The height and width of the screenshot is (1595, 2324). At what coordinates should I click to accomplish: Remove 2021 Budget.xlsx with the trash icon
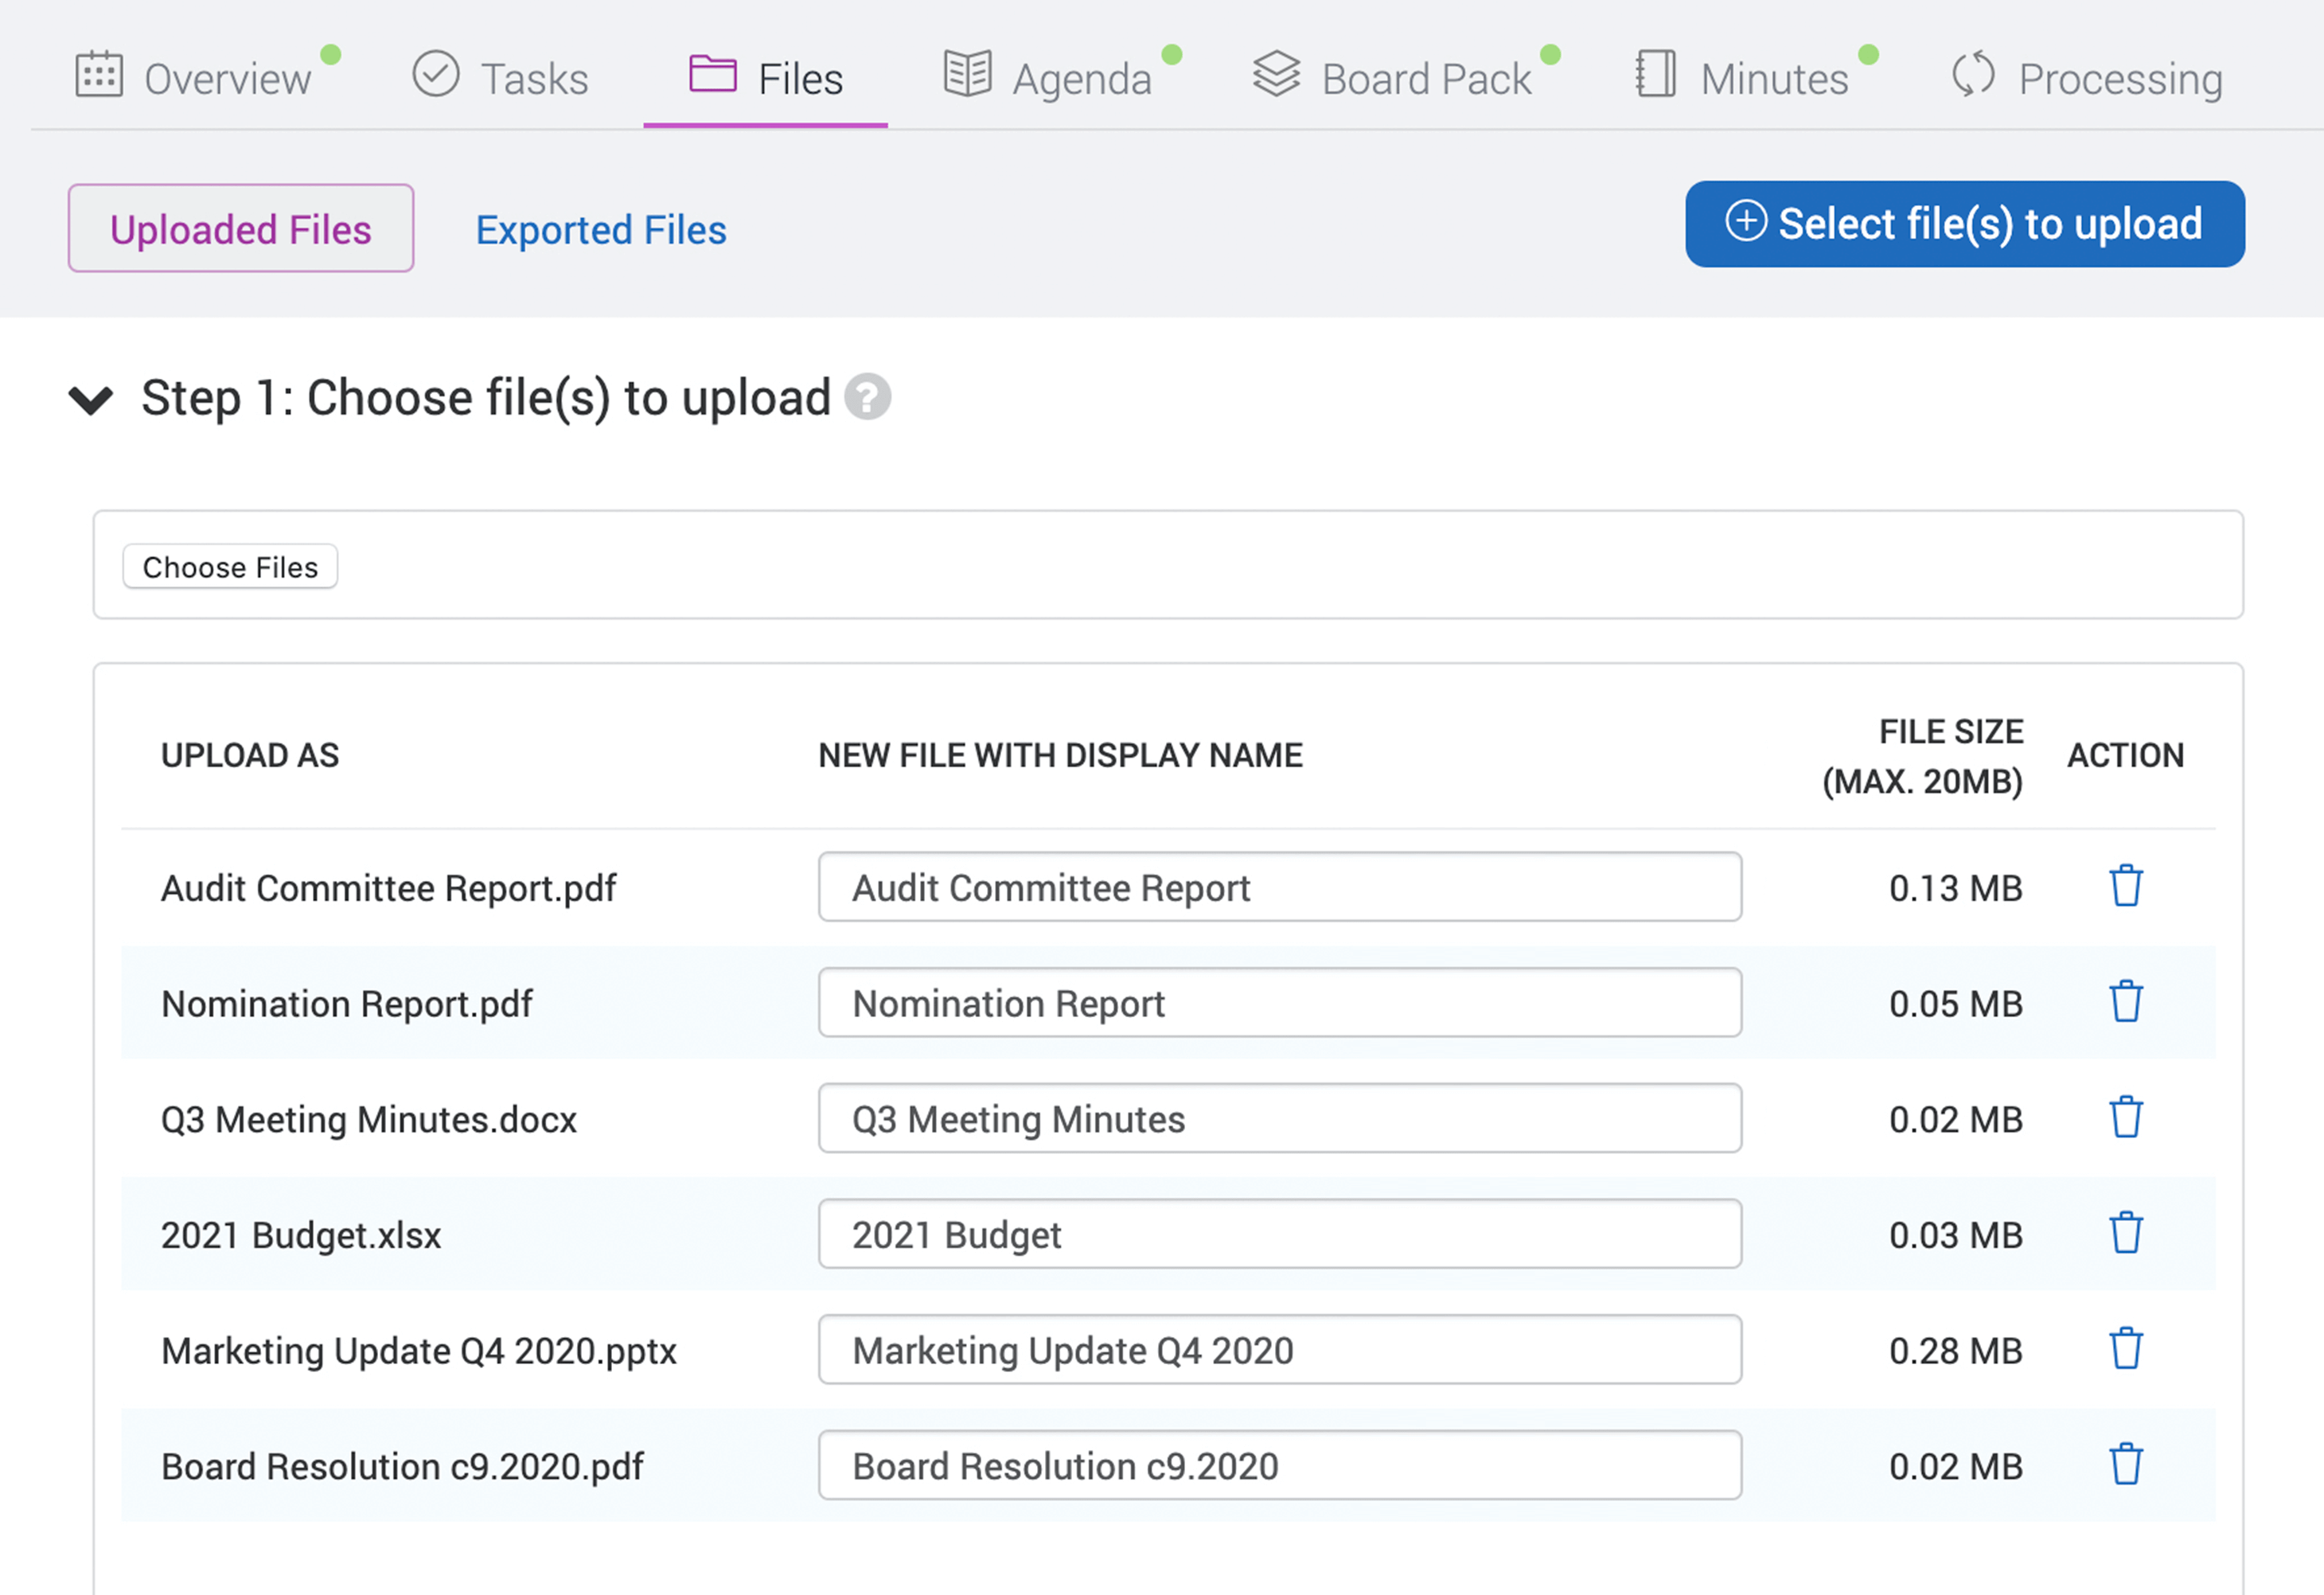(2126, 1233)
